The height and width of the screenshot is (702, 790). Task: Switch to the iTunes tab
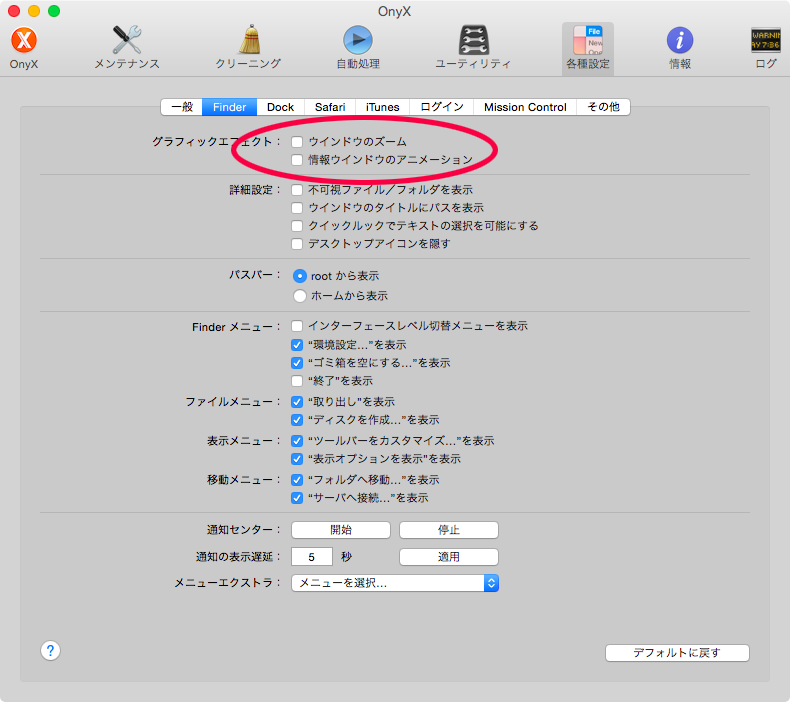[x=382, y=107]
